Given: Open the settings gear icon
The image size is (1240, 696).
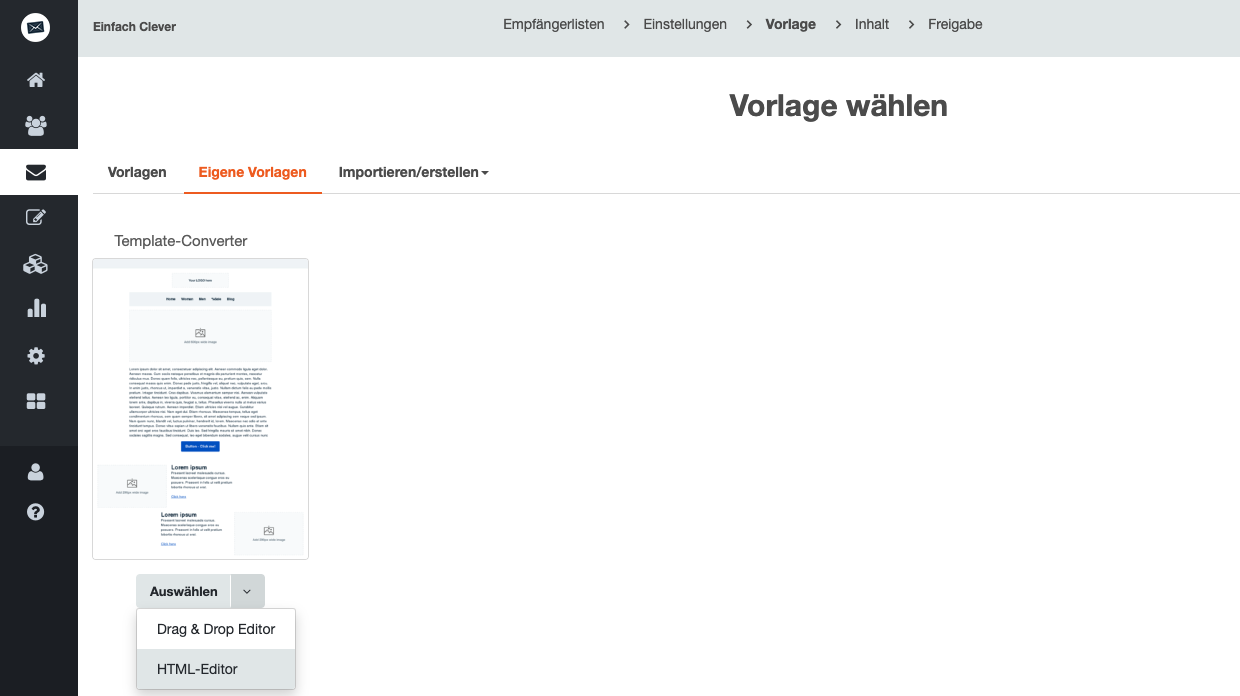Looking at the screenshot, I should [x=36, y=356].
